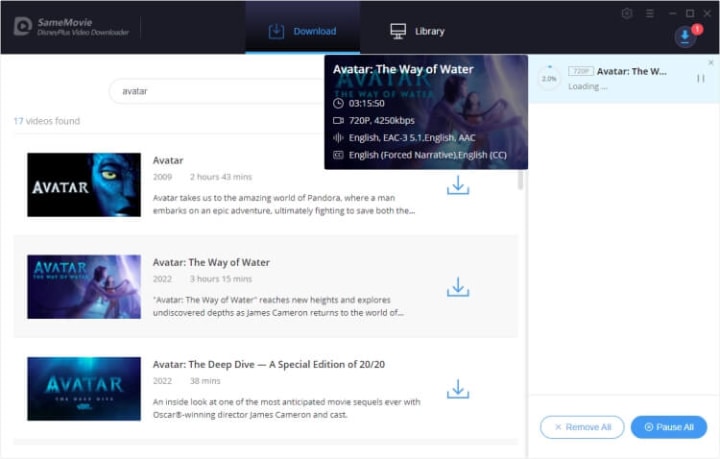Switch to the Download tab
The height and width of the screenshot is (459, 720).
[302, 31]
